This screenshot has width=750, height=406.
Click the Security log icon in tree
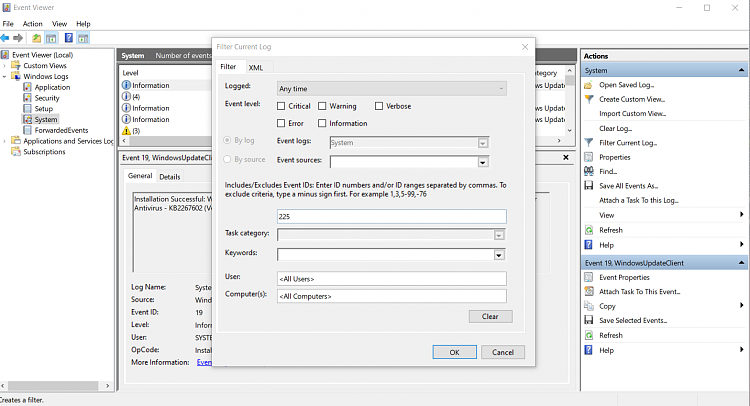coord(27,98)
